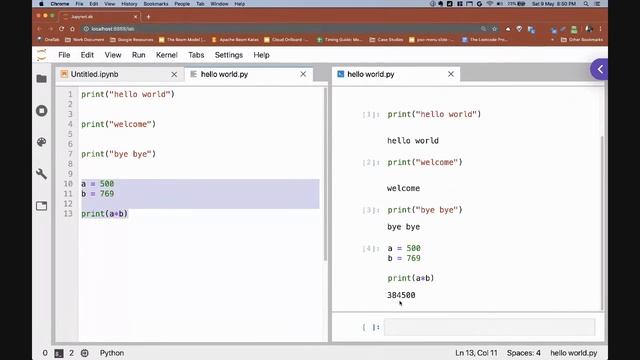Open the Kernel menu
The height and width of the screenshot is (360, 640).
167,55
